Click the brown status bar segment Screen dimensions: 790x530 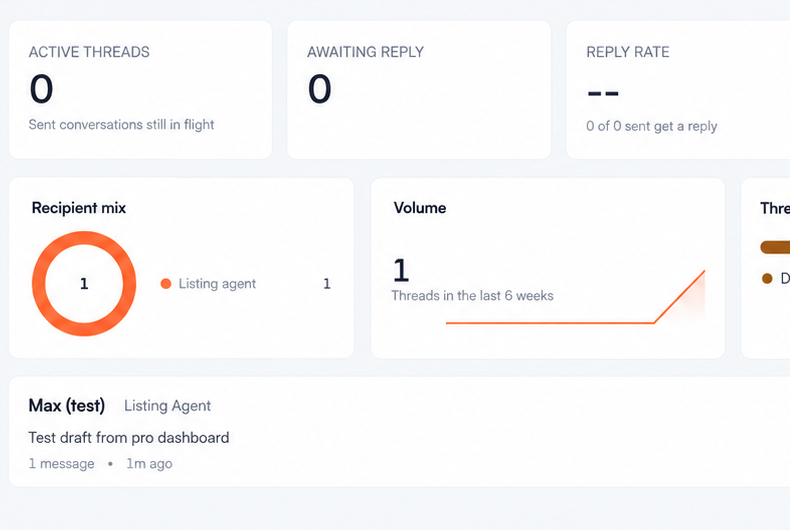pyautogui.click(x=775, y=247)
